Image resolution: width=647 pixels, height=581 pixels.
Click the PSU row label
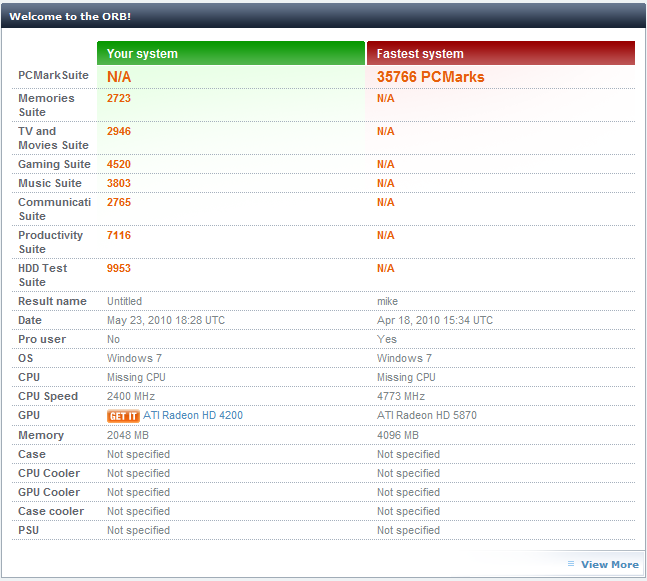pos(28,530)
